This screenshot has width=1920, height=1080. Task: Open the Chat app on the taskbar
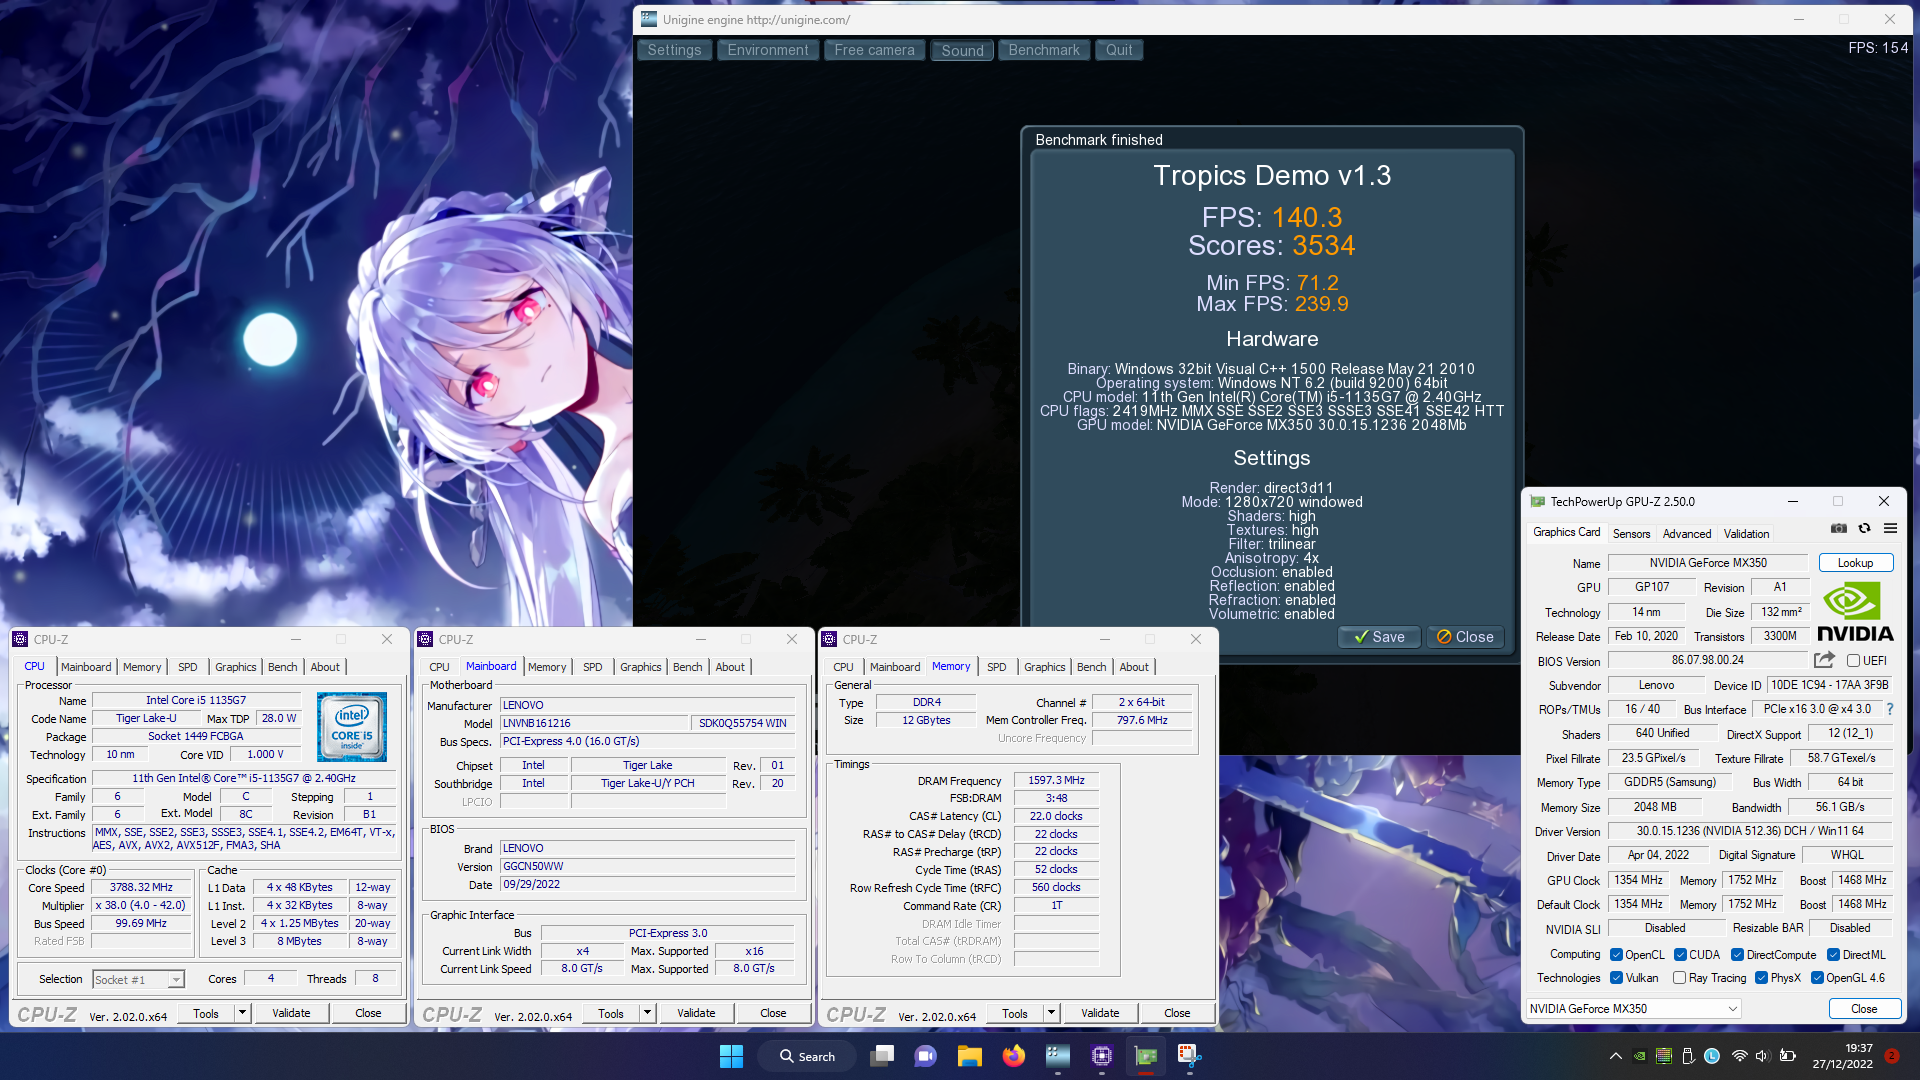click(x=925, y=1056)
